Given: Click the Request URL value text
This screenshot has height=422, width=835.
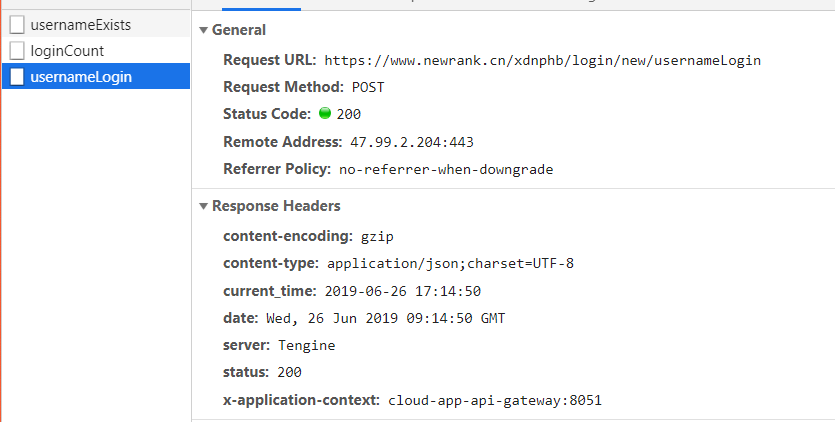Looking at the screenshot, I should click(x=542, y=60).
